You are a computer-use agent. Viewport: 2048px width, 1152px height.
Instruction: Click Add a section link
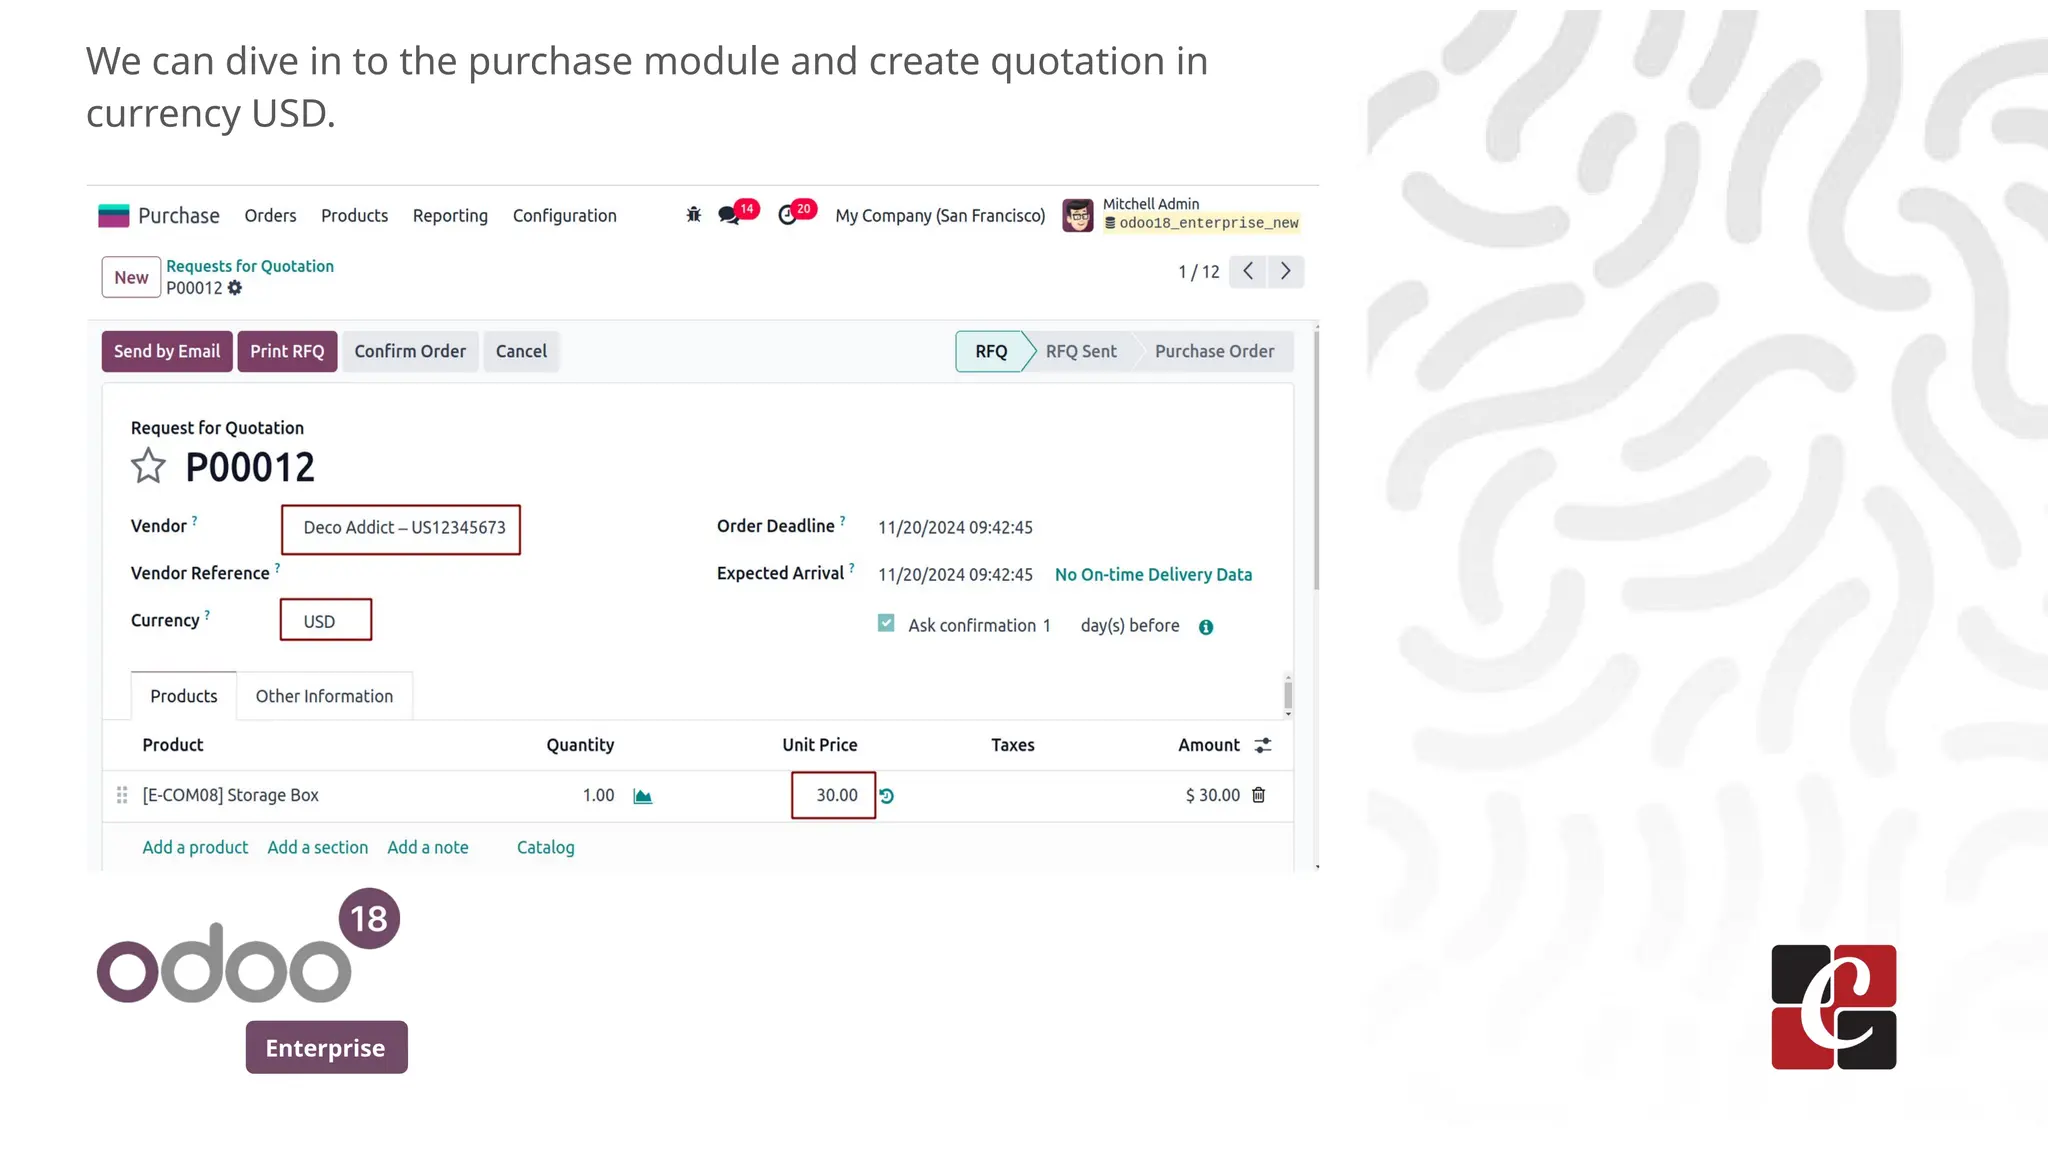(318, 848)
